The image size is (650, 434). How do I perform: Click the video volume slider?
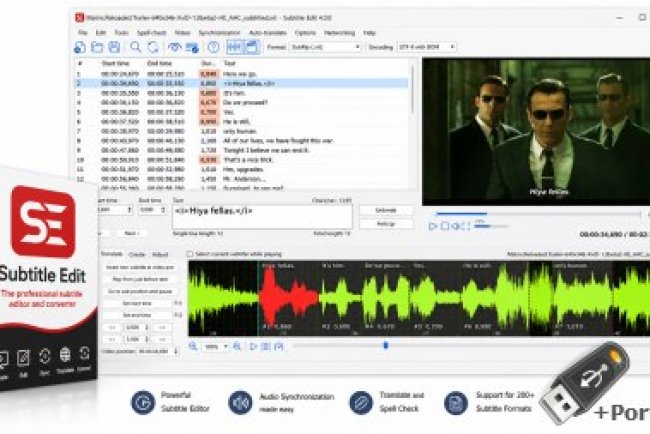491,226
